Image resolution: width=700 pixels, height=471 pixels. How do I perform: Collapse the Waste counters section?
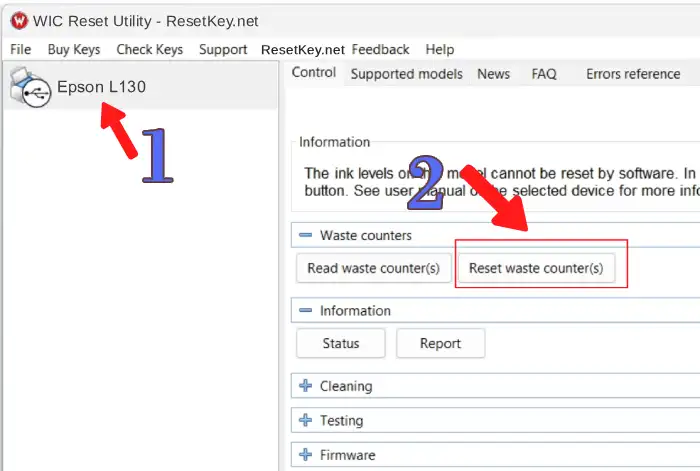305,235
